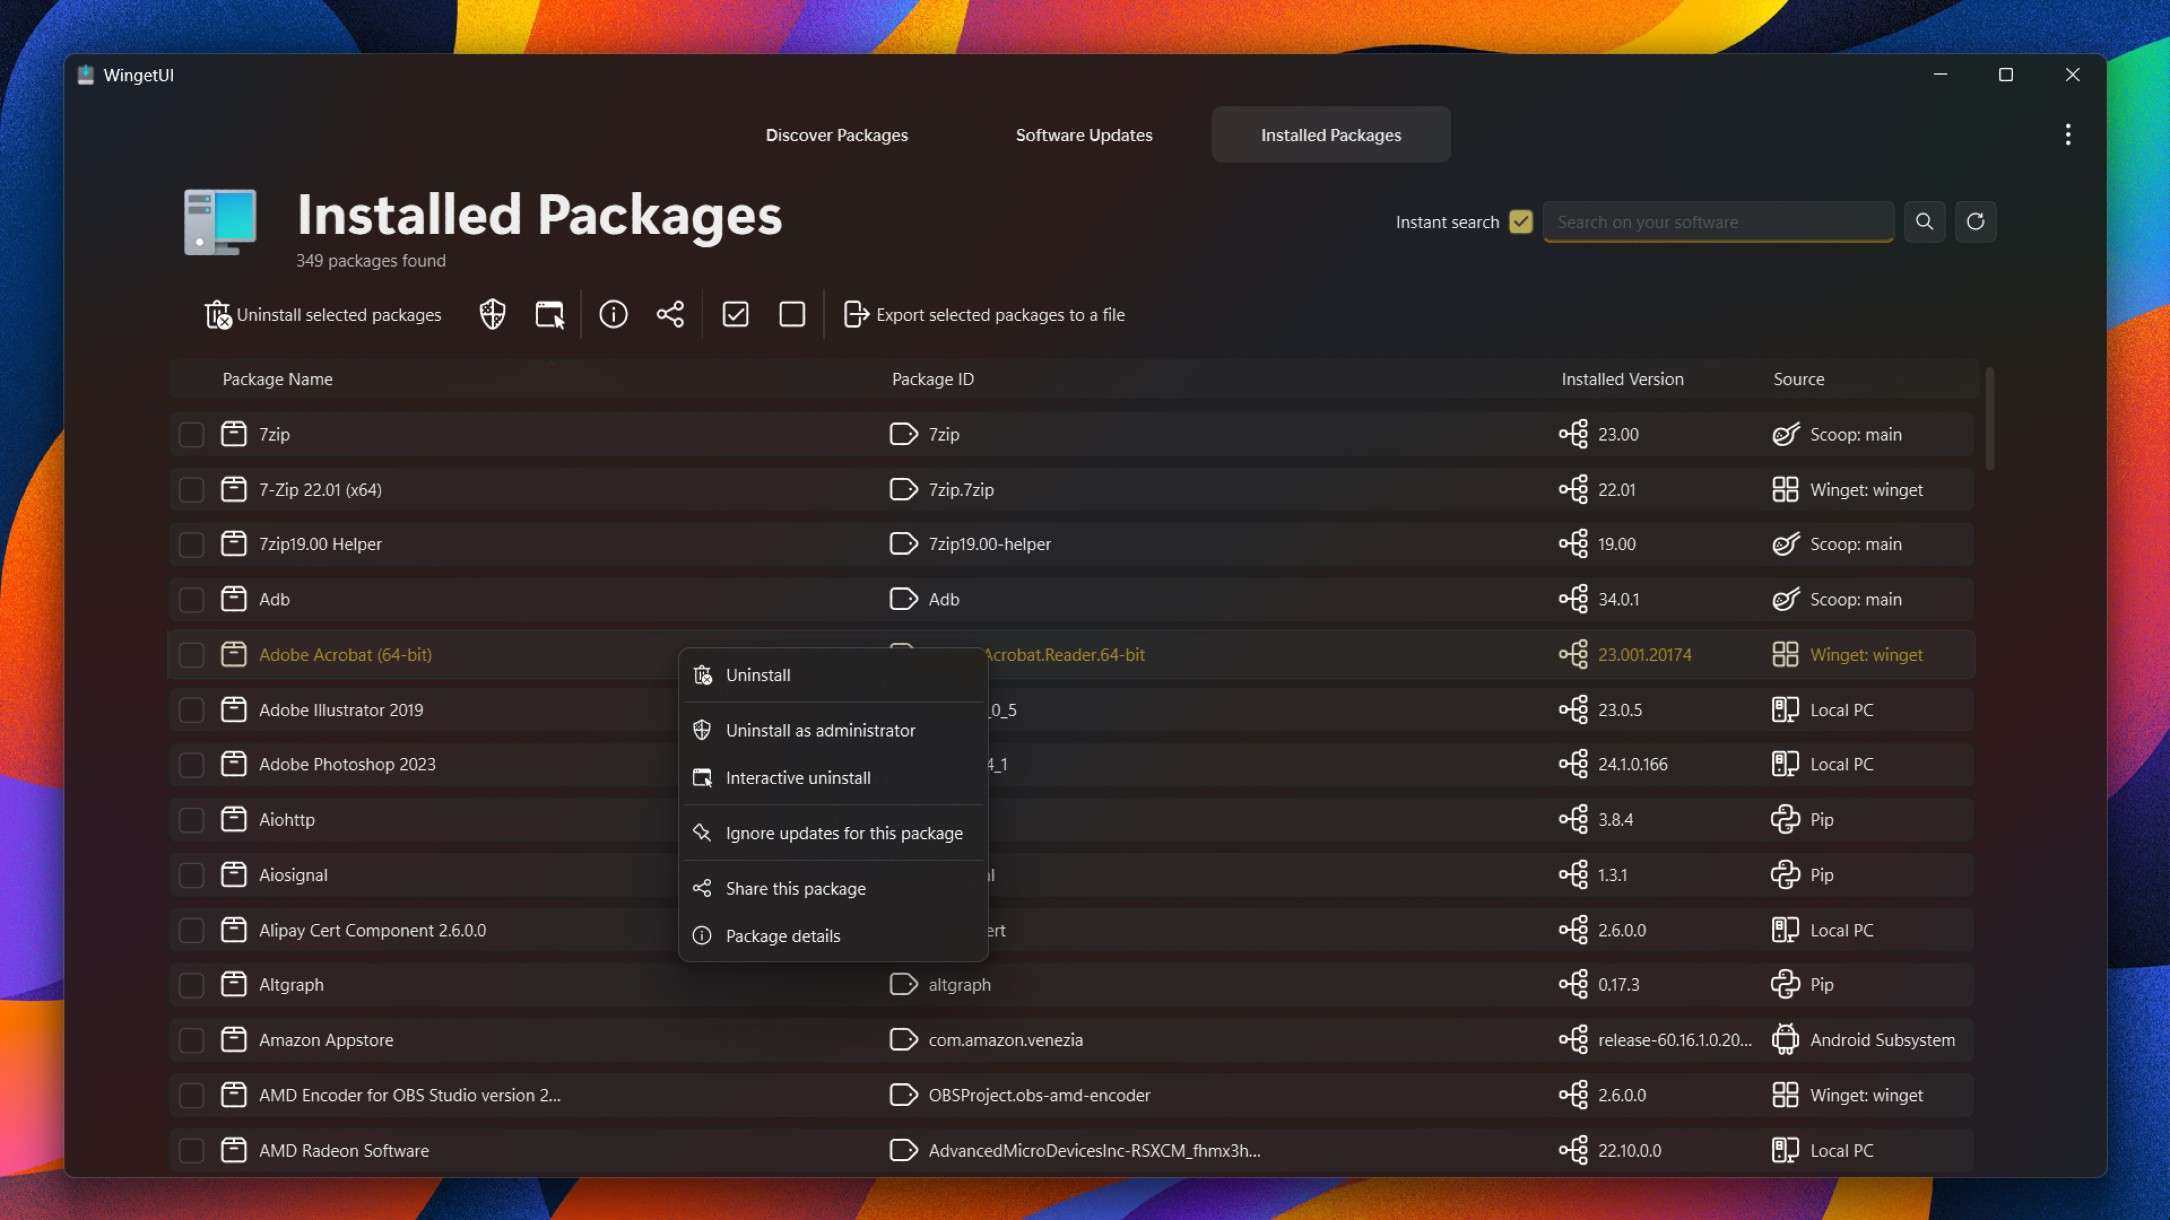Screen dimensions: 2170x1220
Task: Click the reload packages refresh icon
Action: (1975, 222)
